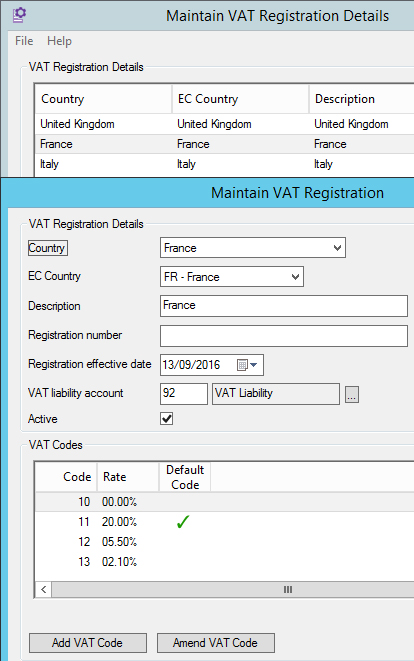Click the ellipsis browse button for VAT liability
The image size is (414, 661).
point(352,394)
